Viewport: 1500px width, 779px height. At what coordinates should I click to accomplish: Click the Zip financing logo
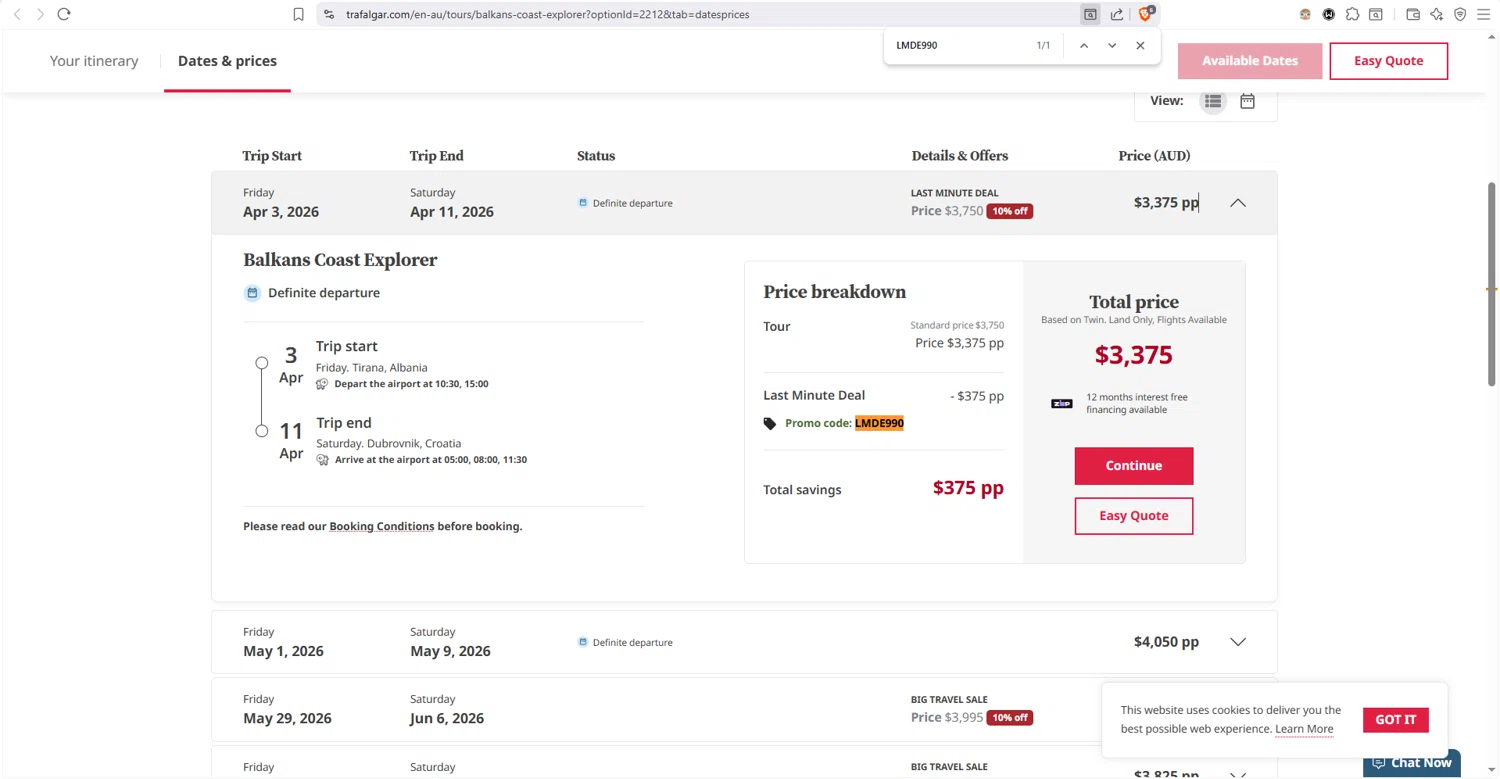pos(1062,404)
